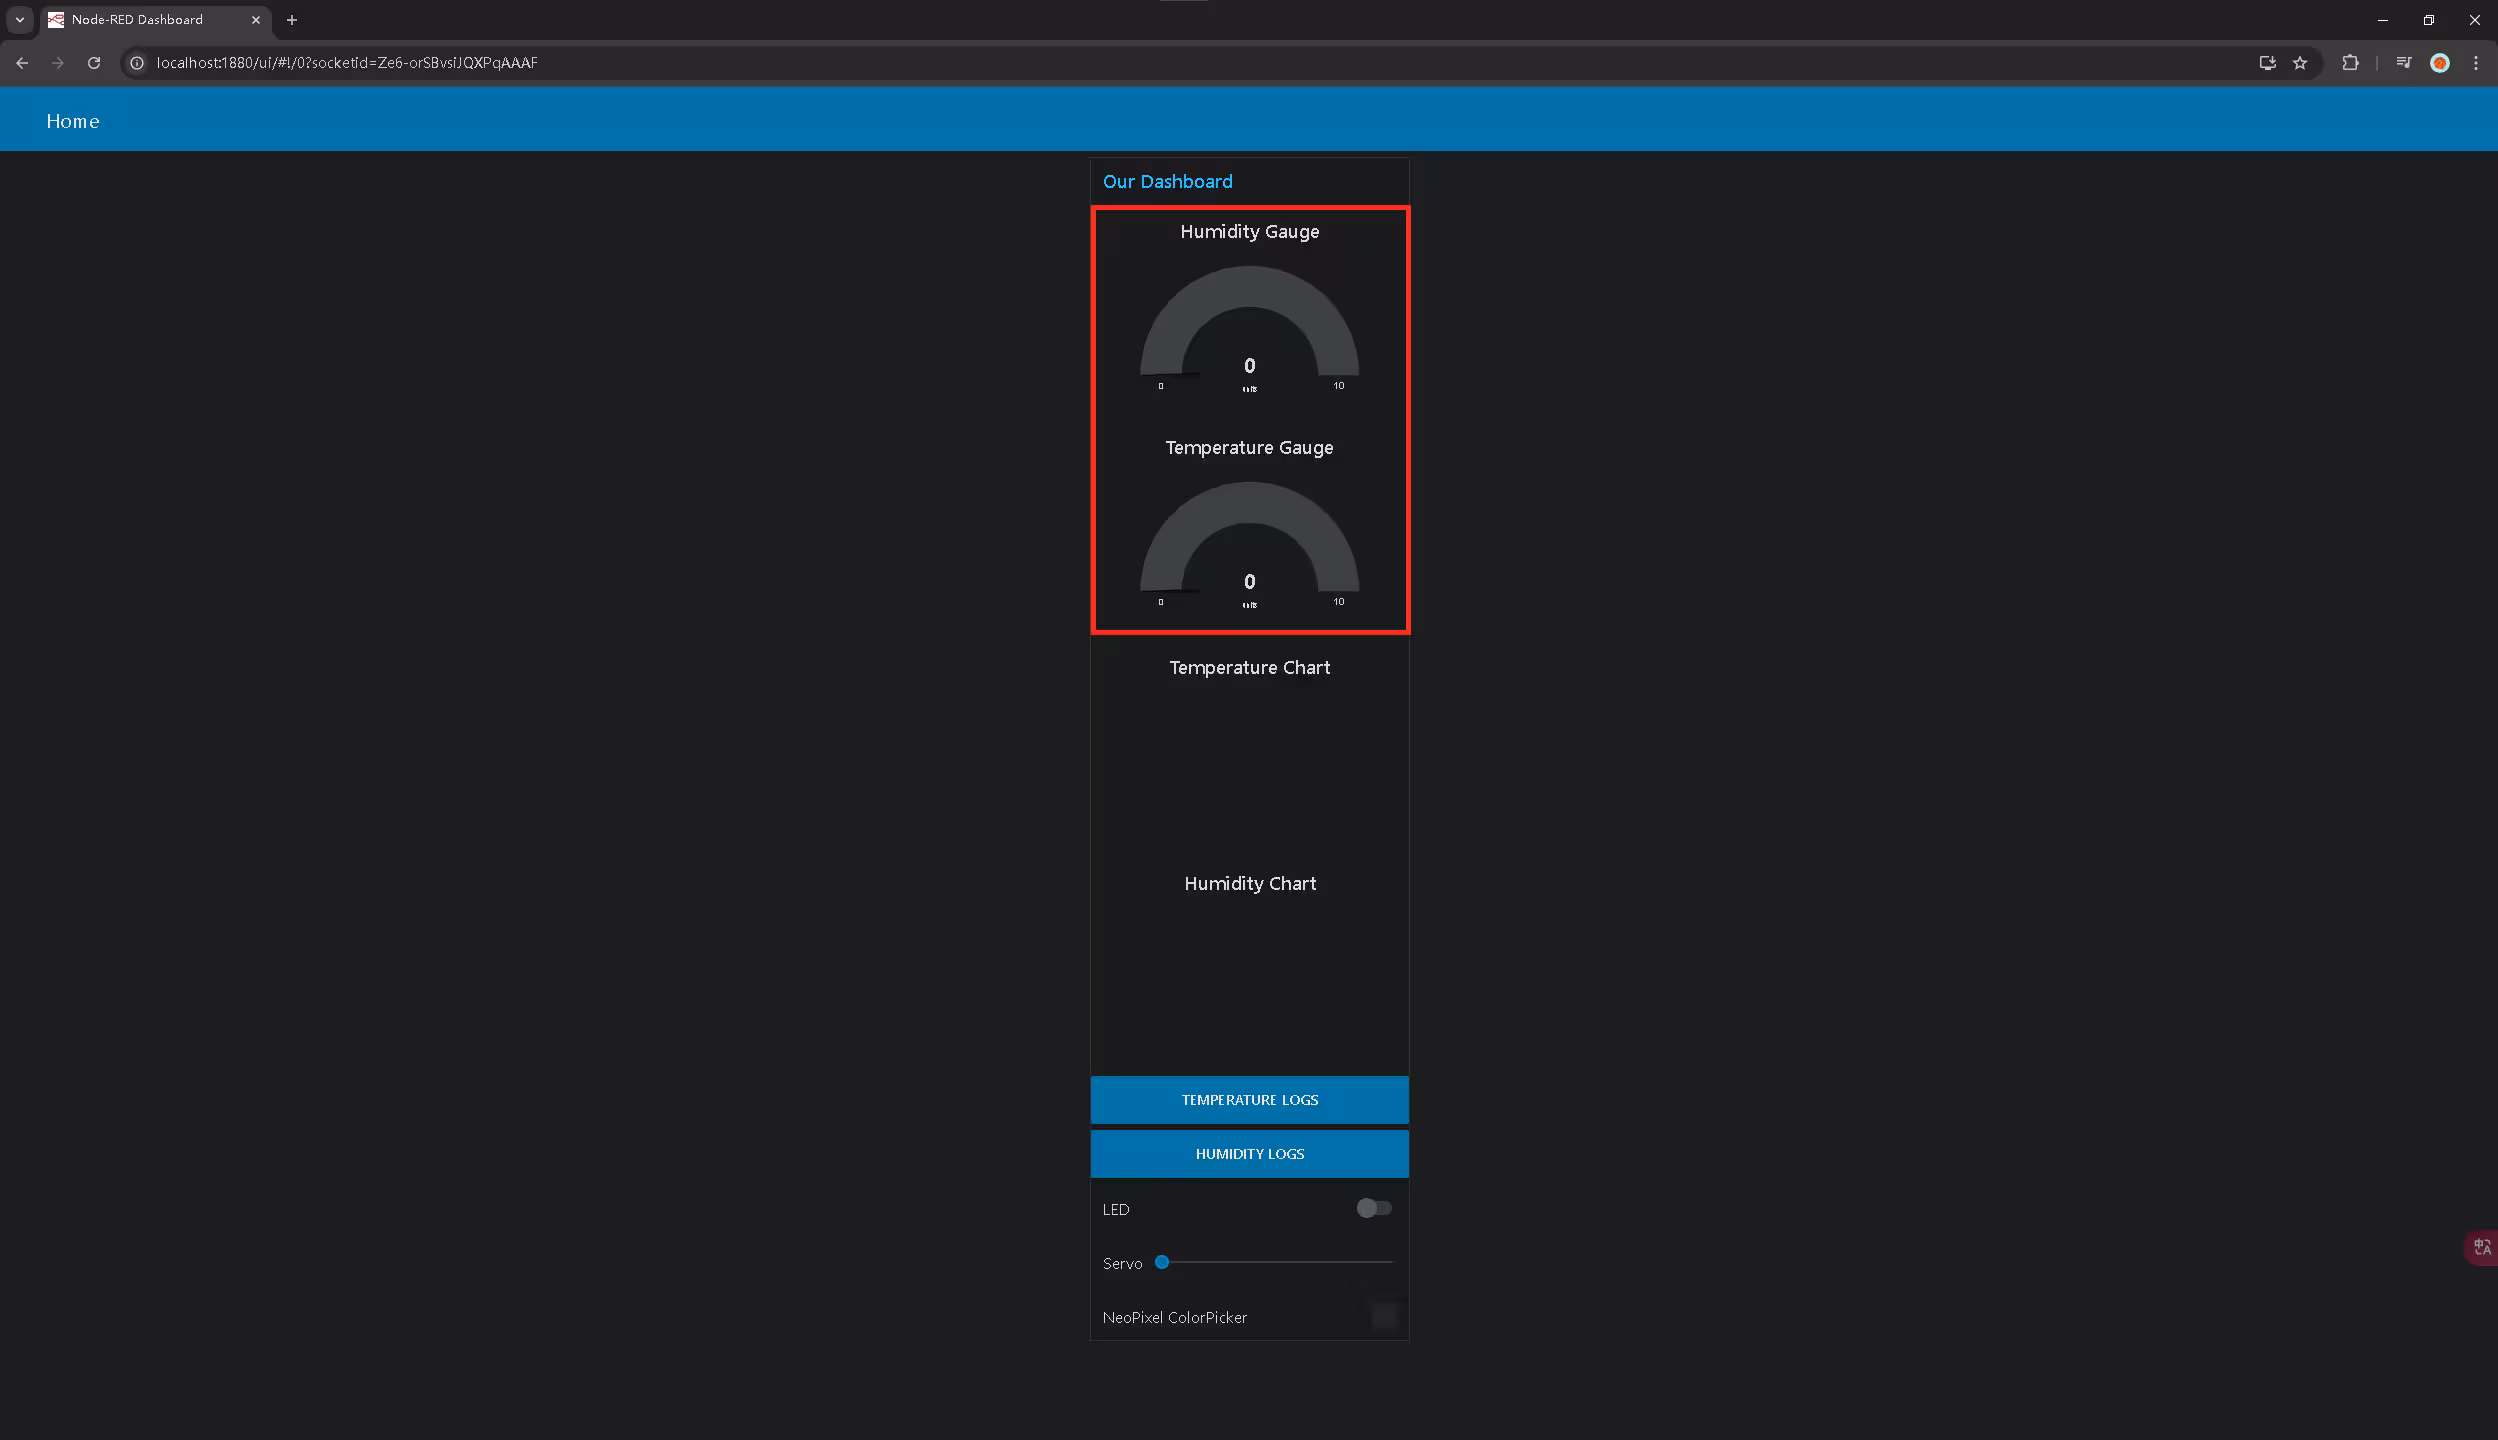Click the translate widget at right edge
Screen dimensions: 2498x1440
pyautogui.click(x=2482, y=1247)
